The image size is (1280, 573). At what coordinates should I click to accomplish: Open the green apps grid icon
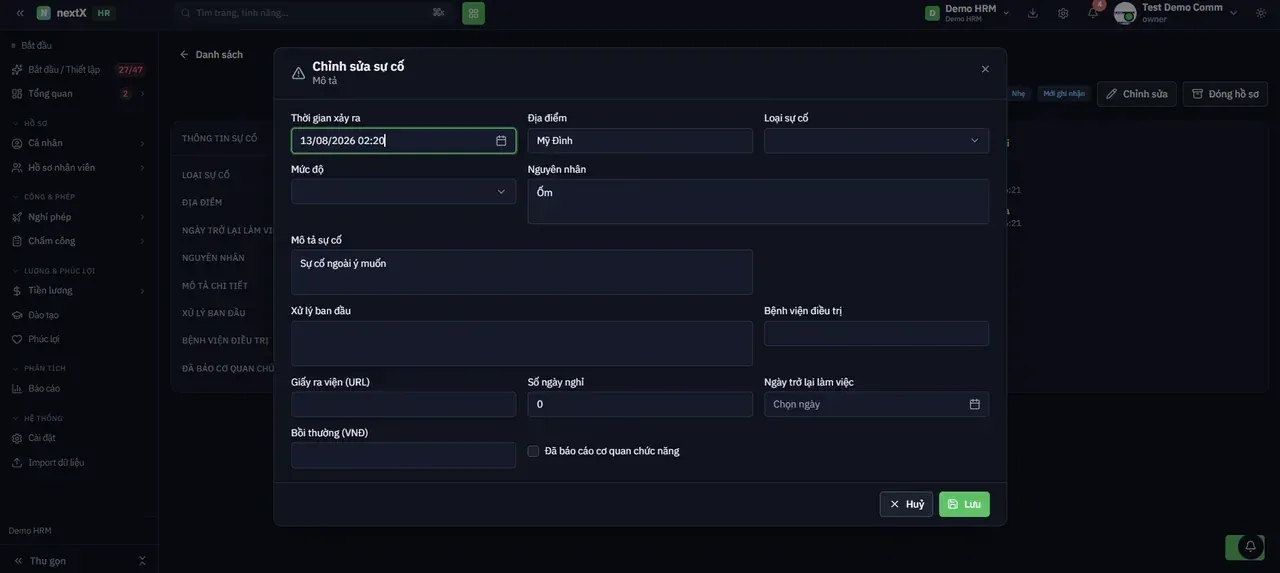tap(473, 13)
